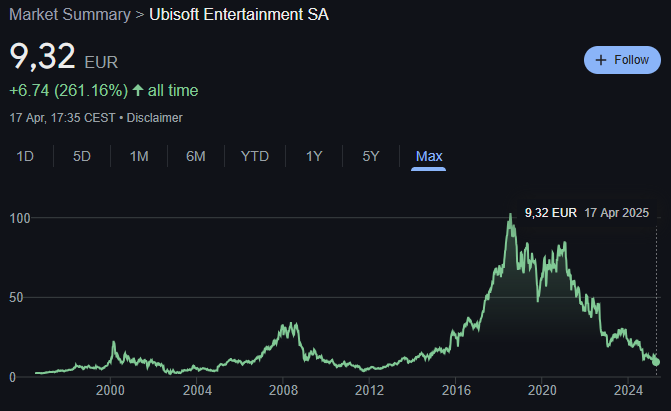Click the endpoint dot on the chart

tap(656, 361)
